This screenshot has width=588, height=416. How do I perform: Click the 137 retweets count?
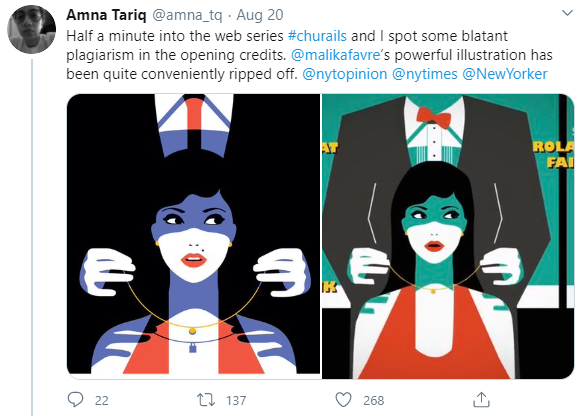tap(236, 401)
